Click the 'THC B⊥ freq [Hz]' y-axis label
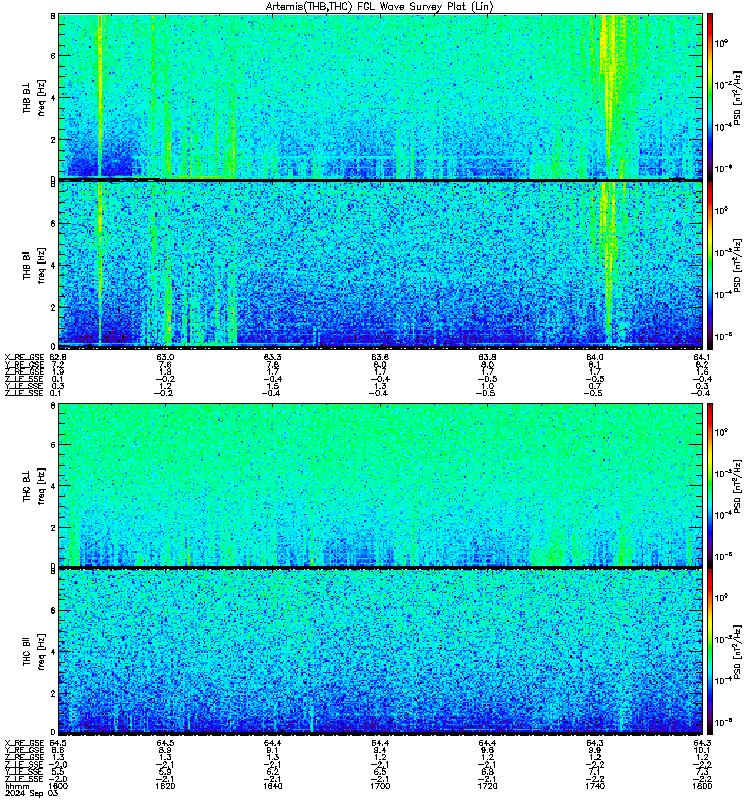Screen dimensions: 750x800 tap(34, 486)
